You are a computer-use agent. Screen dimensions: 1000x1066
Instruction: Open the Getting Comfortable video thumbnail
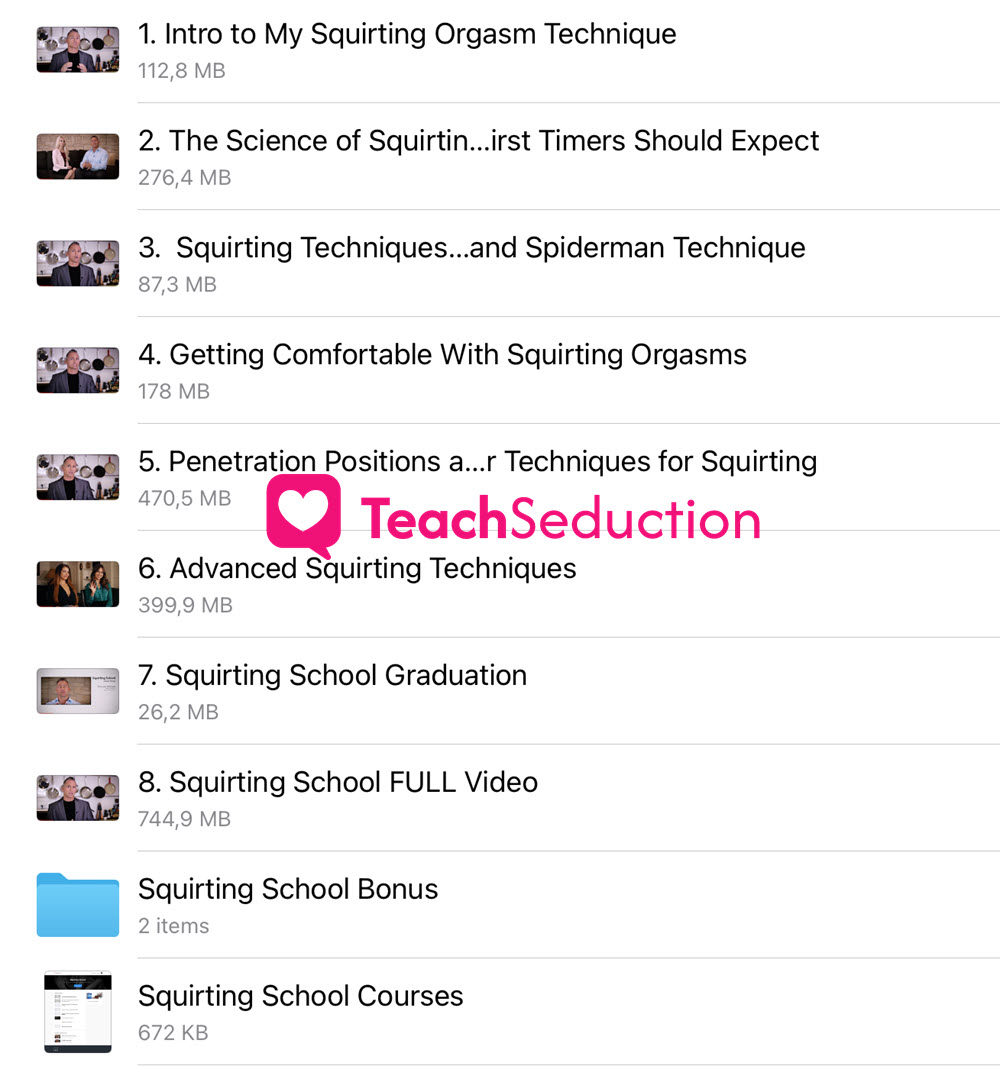[x=77, y=370]
